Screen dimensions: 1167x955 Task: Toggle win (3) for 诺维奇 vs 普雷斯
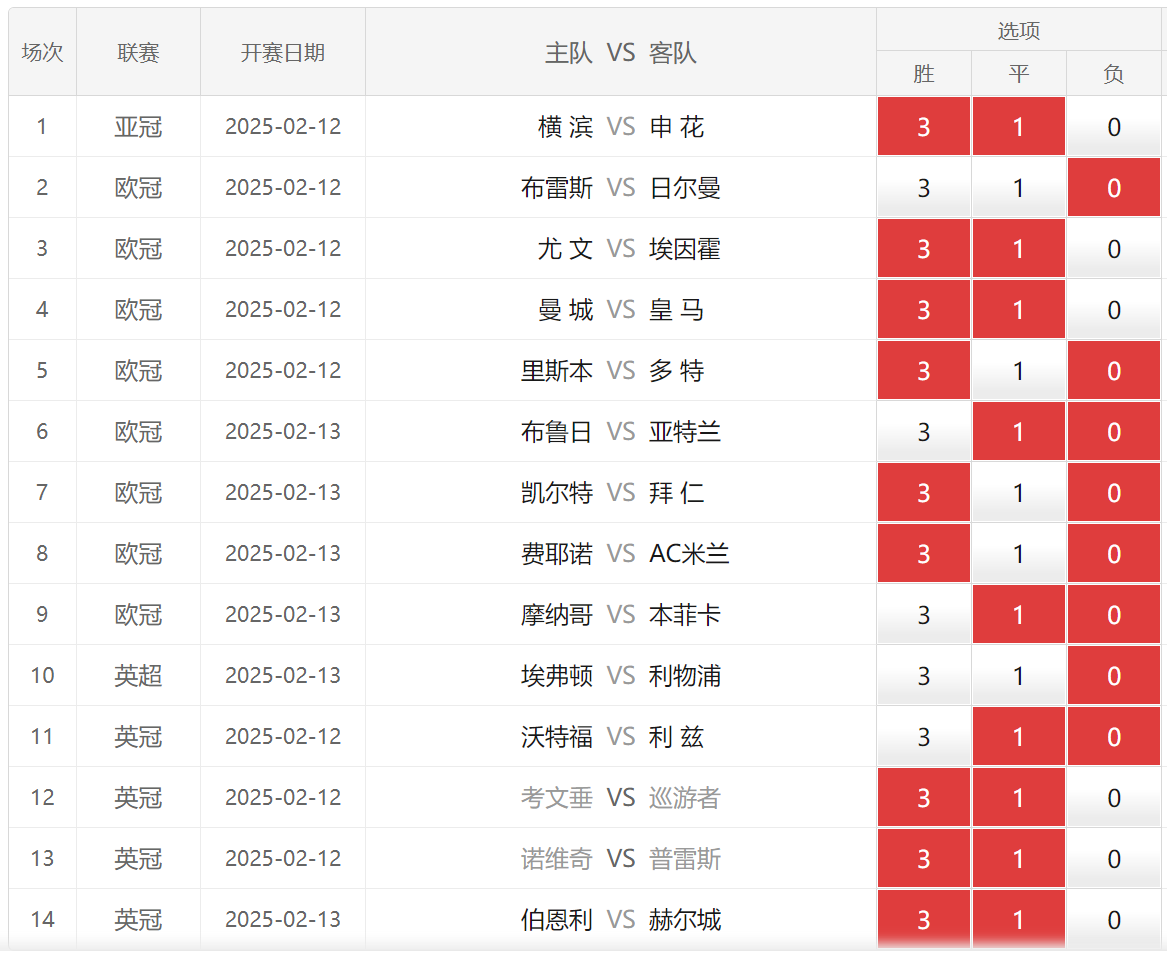tap(924, 859)
